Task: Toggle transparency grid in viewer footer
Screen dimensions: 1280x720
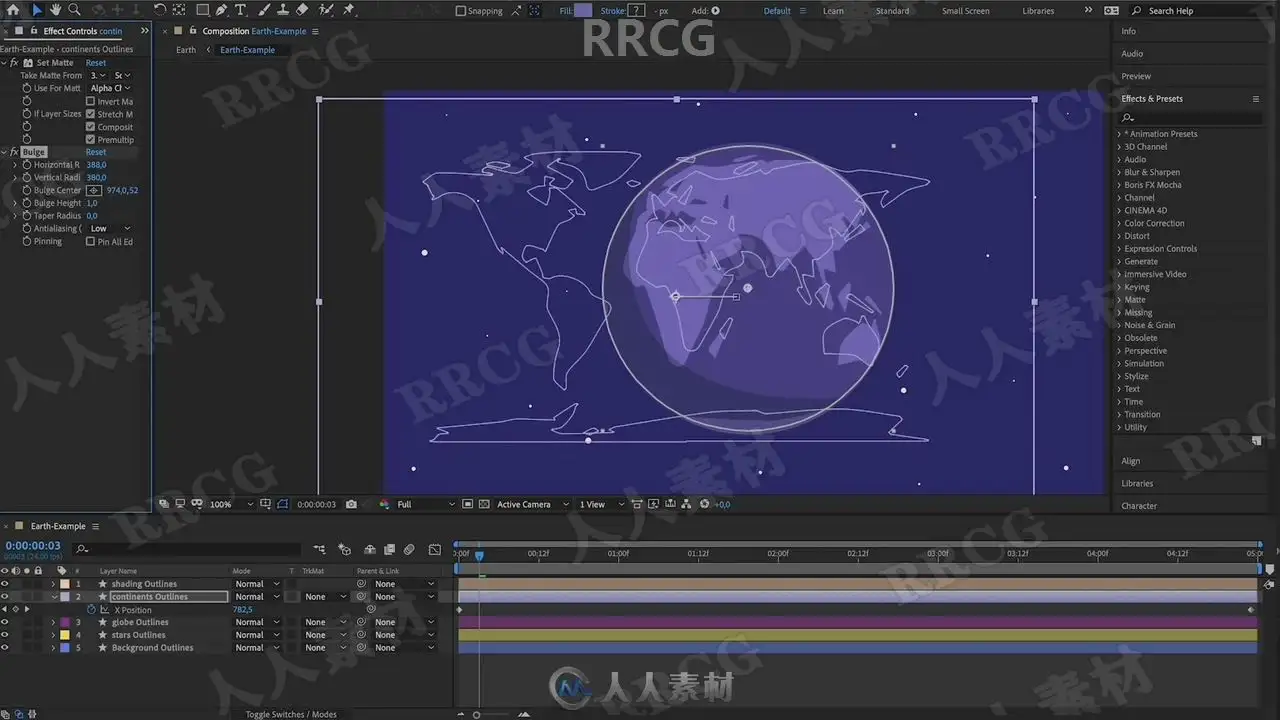Action: [x=483, y=504]
